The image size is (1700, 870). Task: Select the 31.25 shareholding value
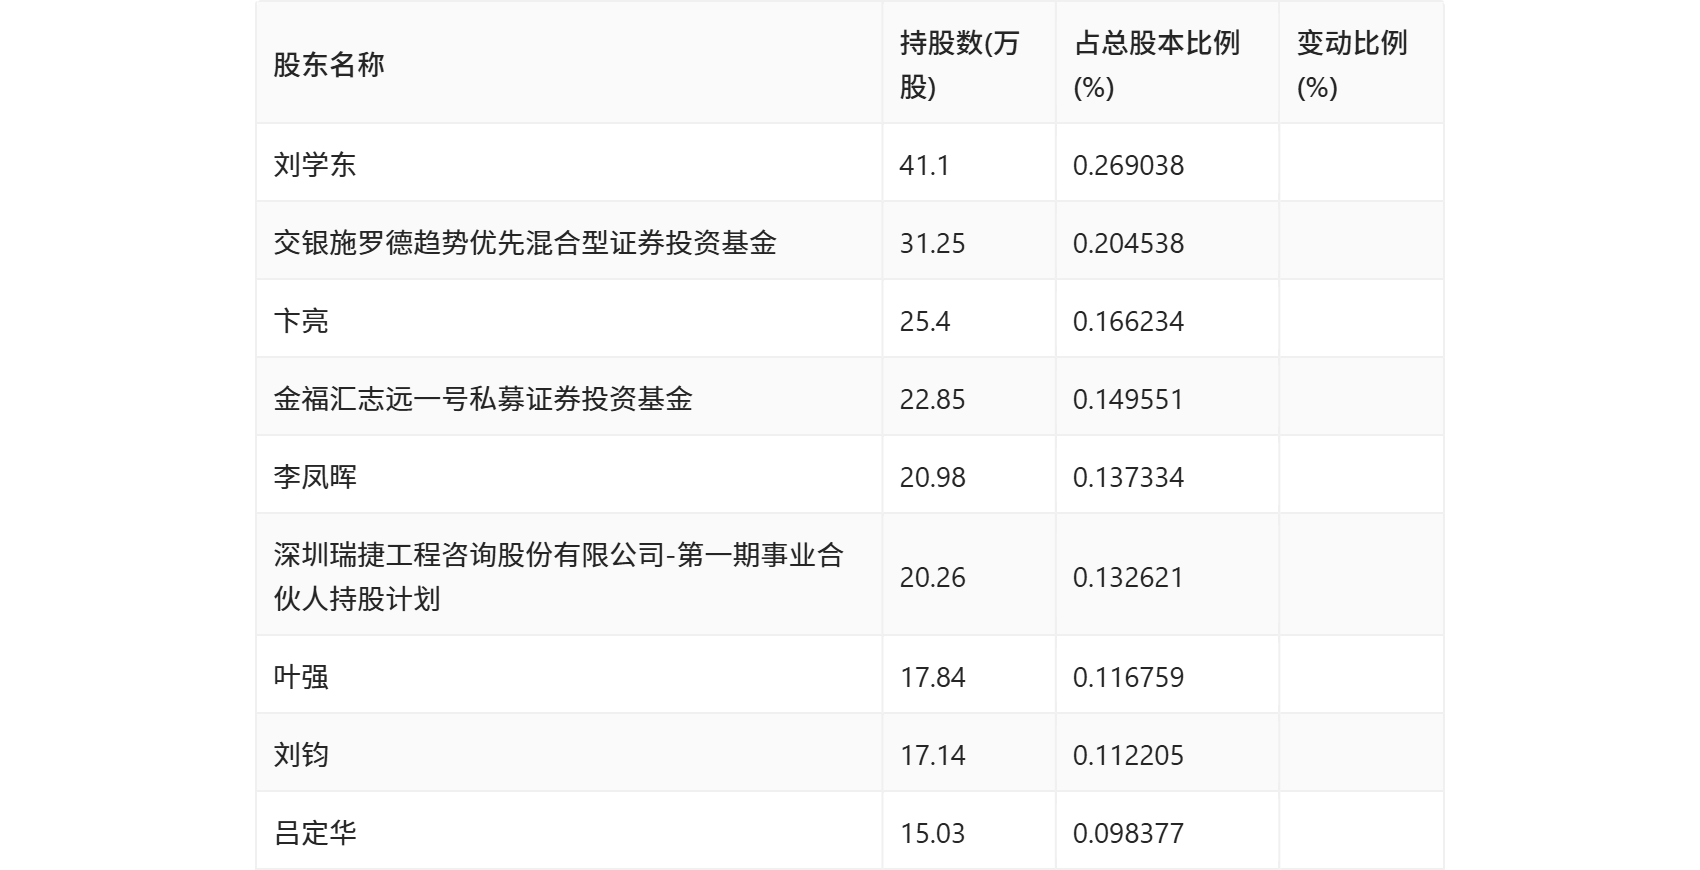tap(932, 243)
